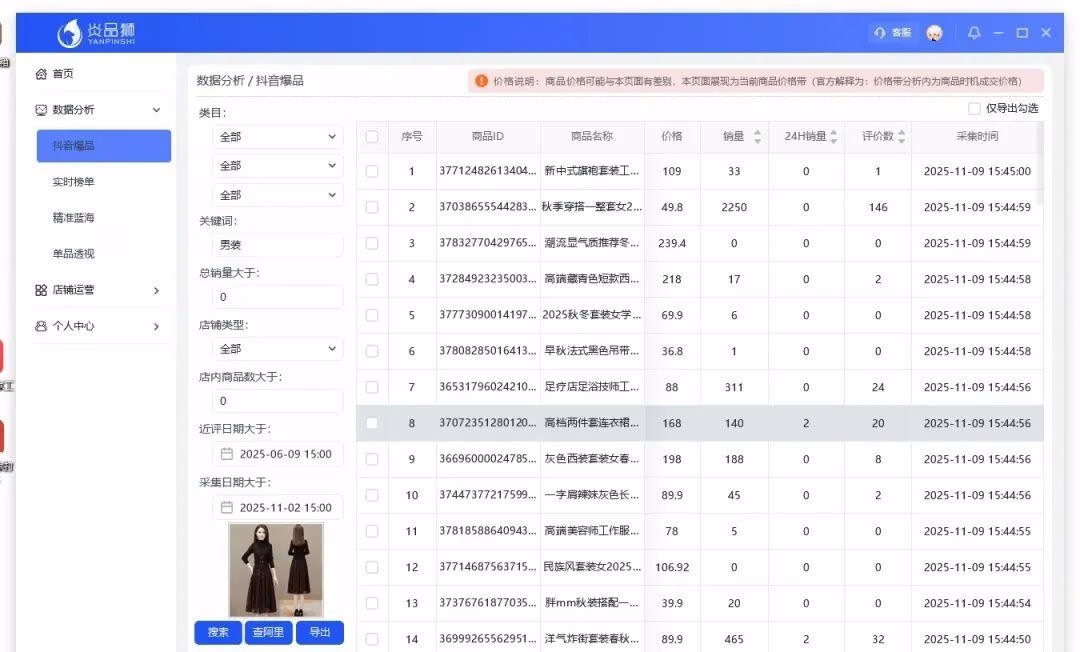Click the orange price notice warning icon
Viewport: 1080px width, 652px height.
[482, 81]
